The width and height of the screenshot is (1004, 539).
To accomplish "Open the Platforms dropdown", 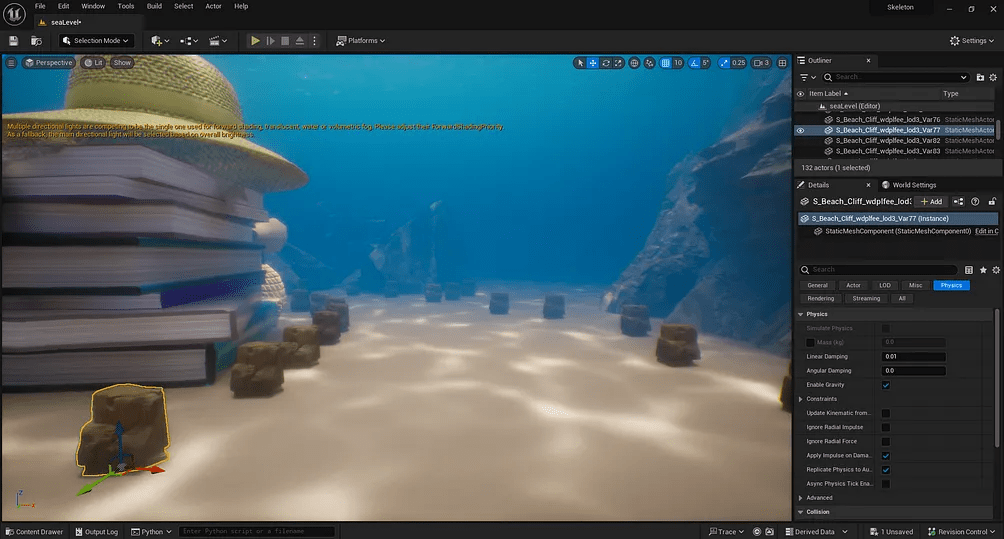I will coord(360,41).
